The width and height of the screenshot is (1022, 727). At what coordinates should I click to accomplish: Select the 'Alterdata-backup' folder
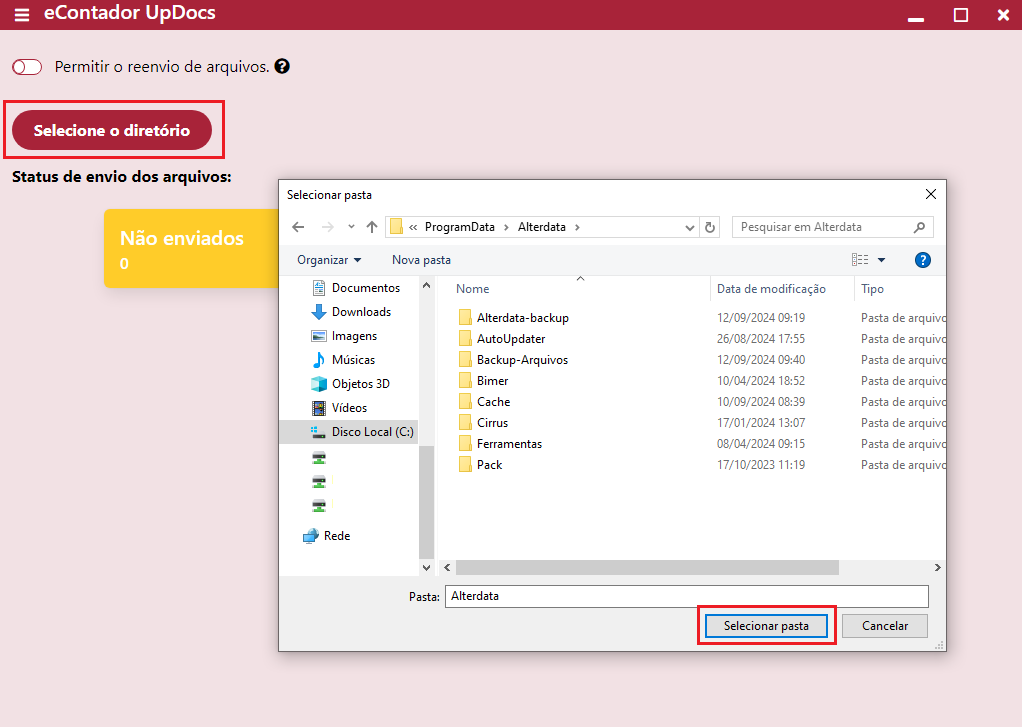tap(523, 318)
